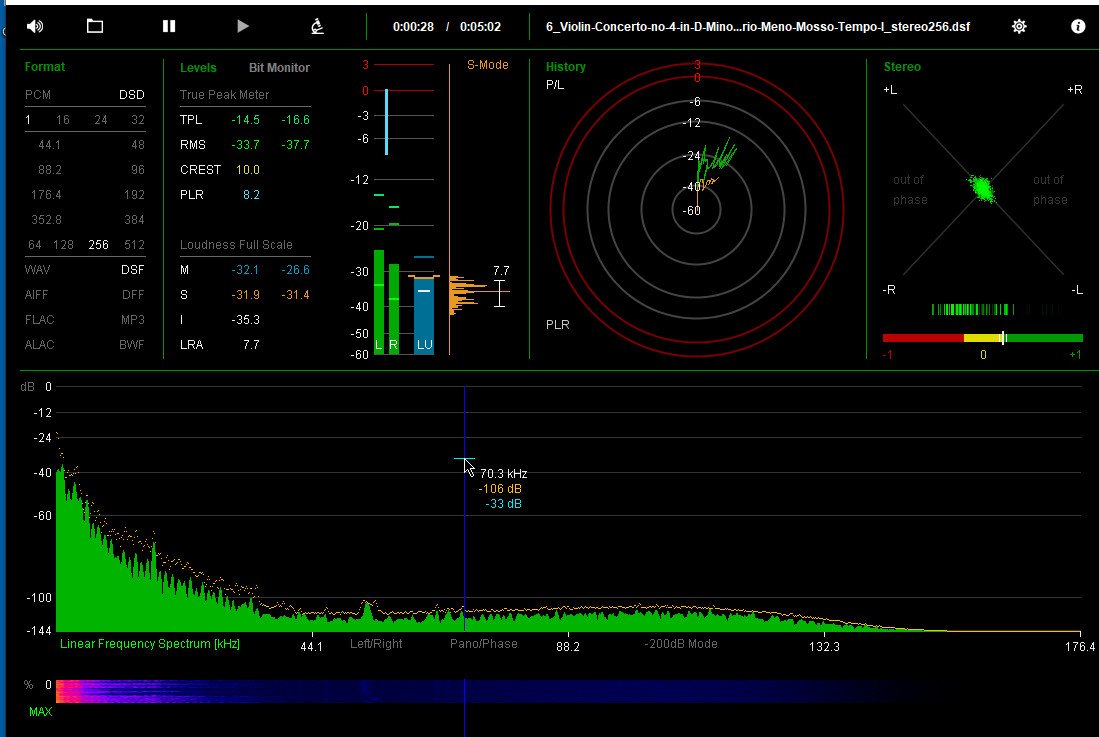Toggle S-Mode loudness display

click(488, 65)
